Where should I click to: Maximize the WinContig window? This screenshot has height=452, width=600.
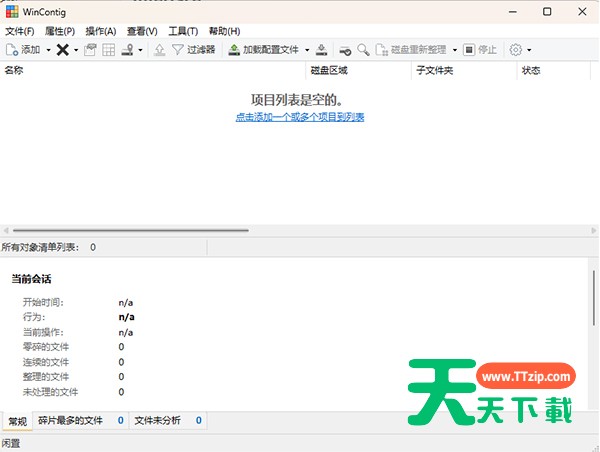(x=547, y=12)
